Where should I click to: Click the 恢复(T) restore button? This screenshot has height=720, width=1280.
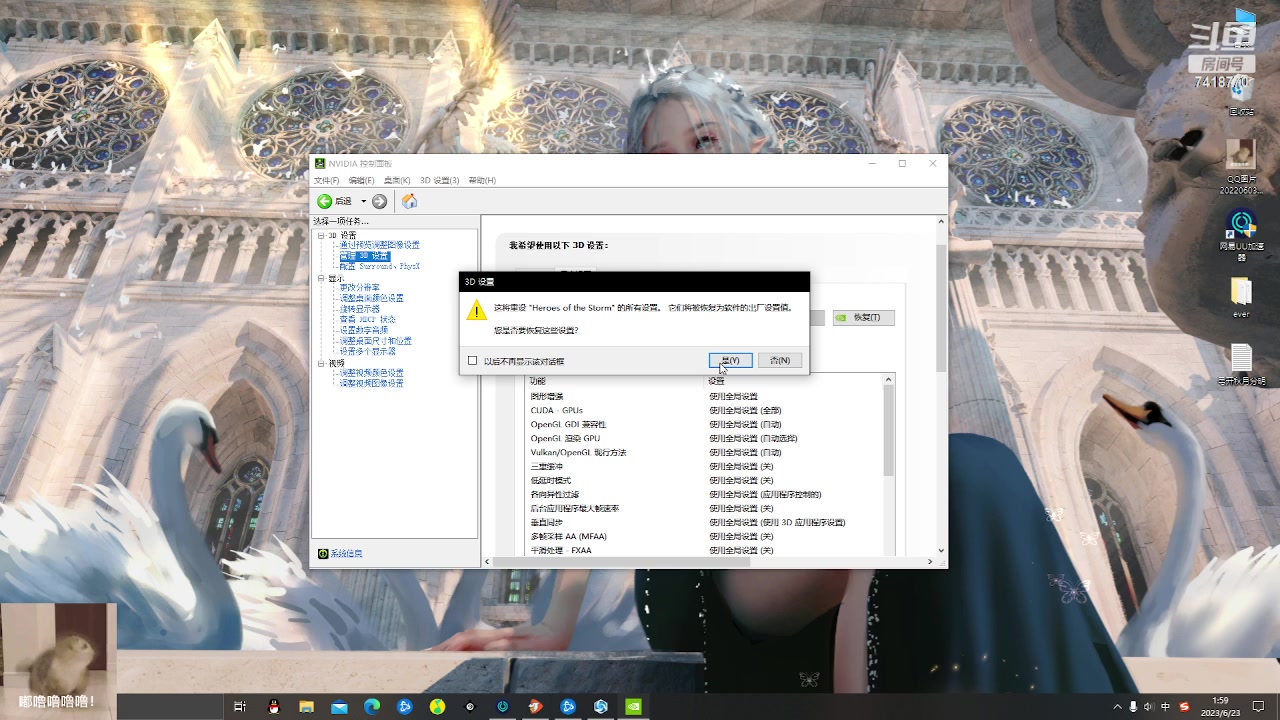click(x=863, y=317)
